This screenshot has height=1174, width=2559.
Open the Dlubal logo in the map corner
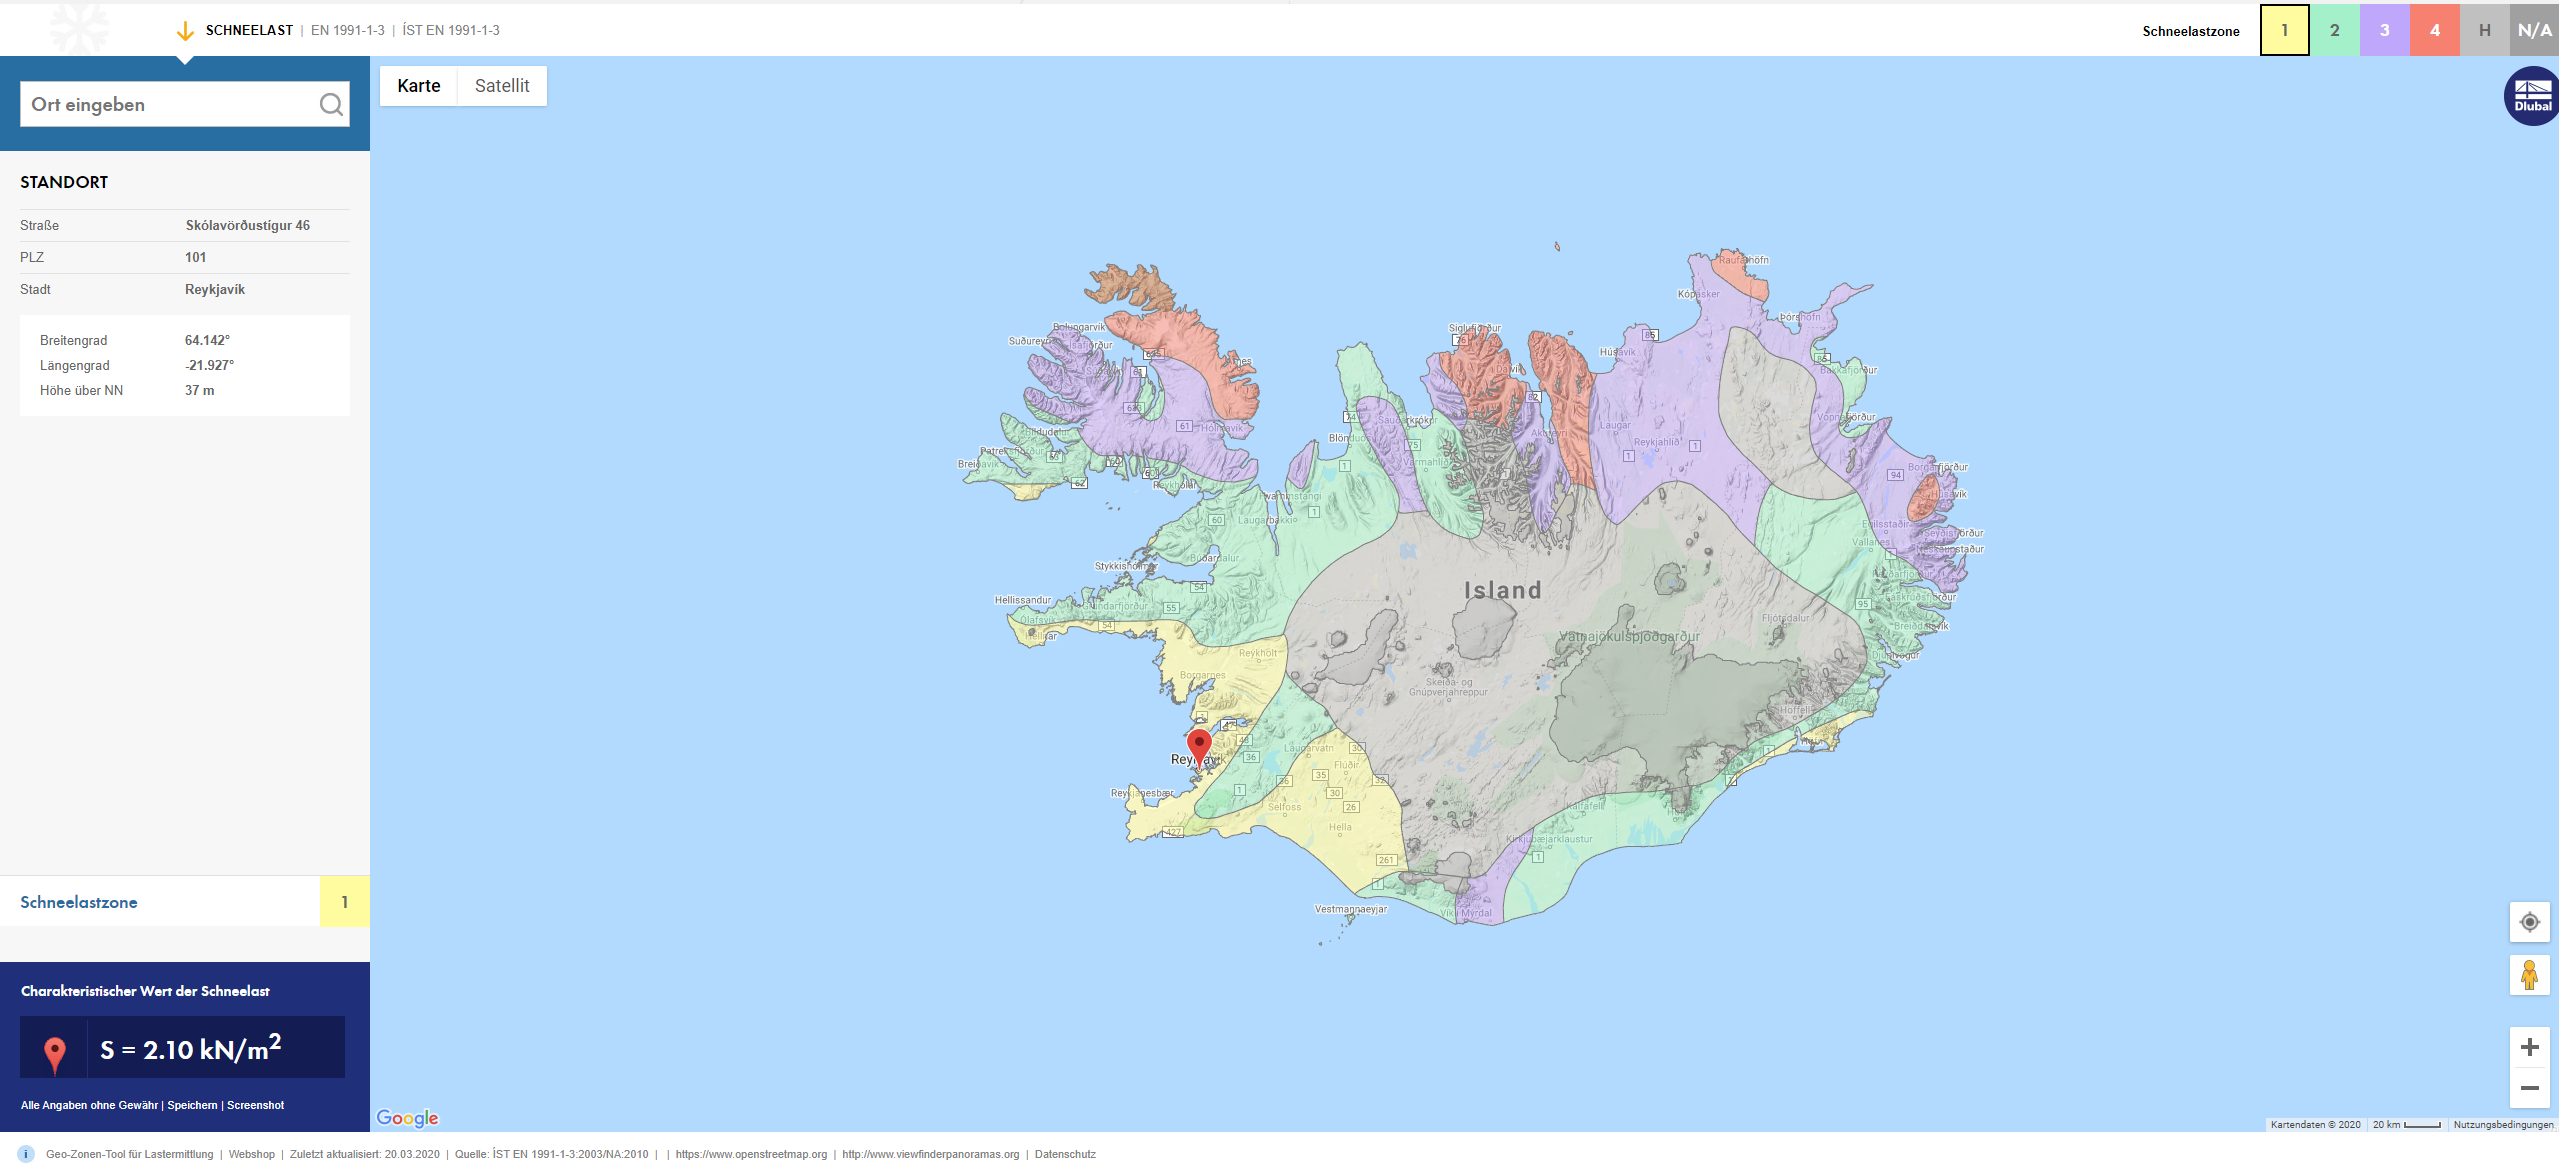point(2530,95)
